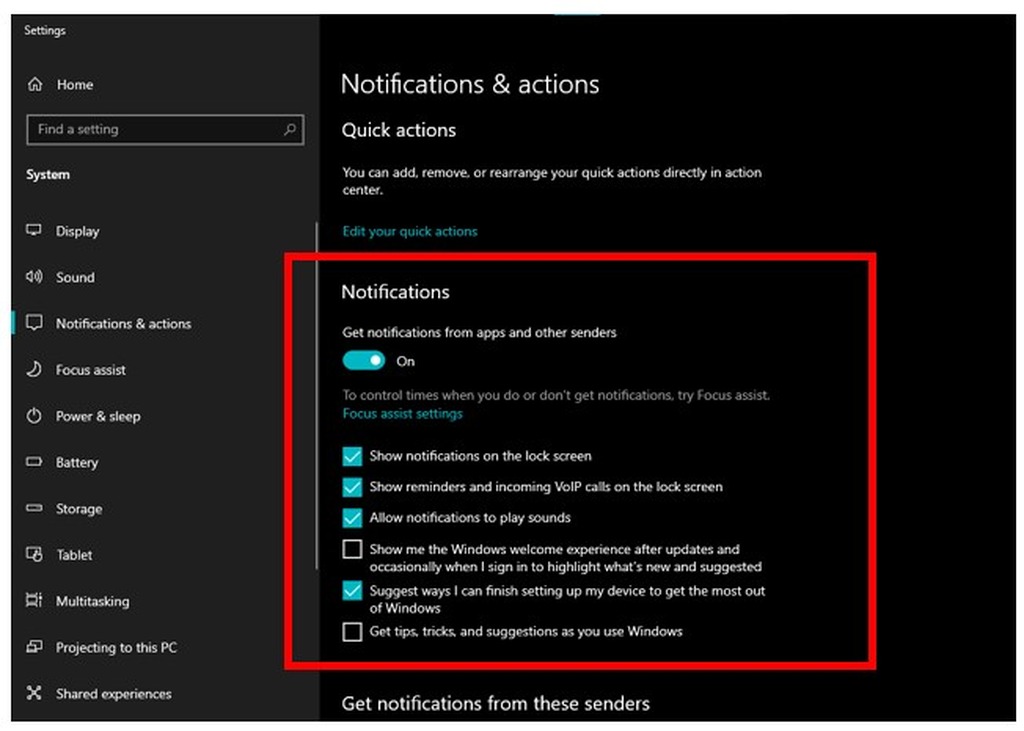Click the Find a setting search box
The height and width of the screenshot is (731, 1024).
pos(165,129)
